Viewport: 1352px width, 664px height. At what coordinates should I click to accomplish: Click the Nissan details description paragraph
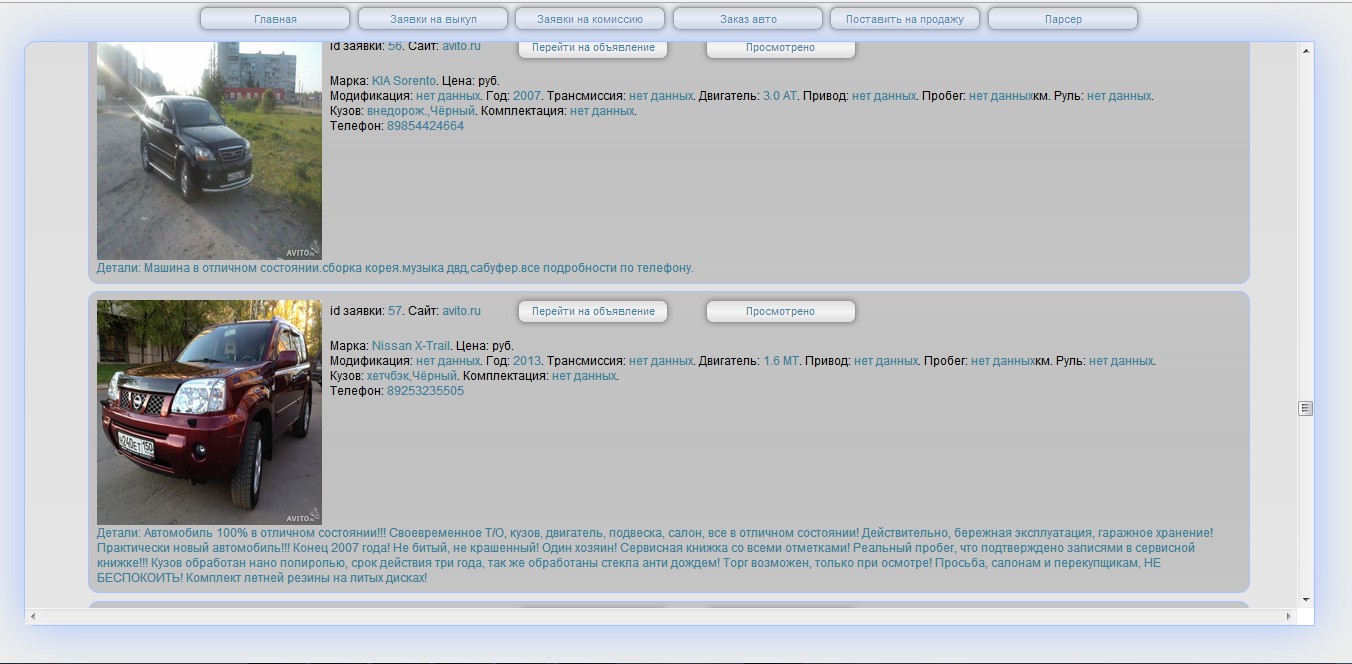coord(656,556)
